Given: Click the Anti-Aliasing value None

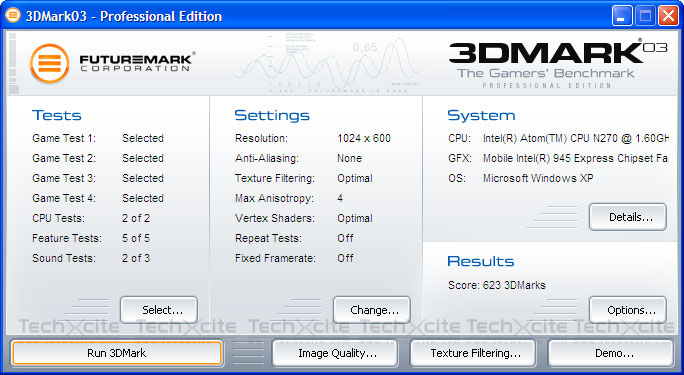Looking at the screenshot, I should (x=349, y=158).
